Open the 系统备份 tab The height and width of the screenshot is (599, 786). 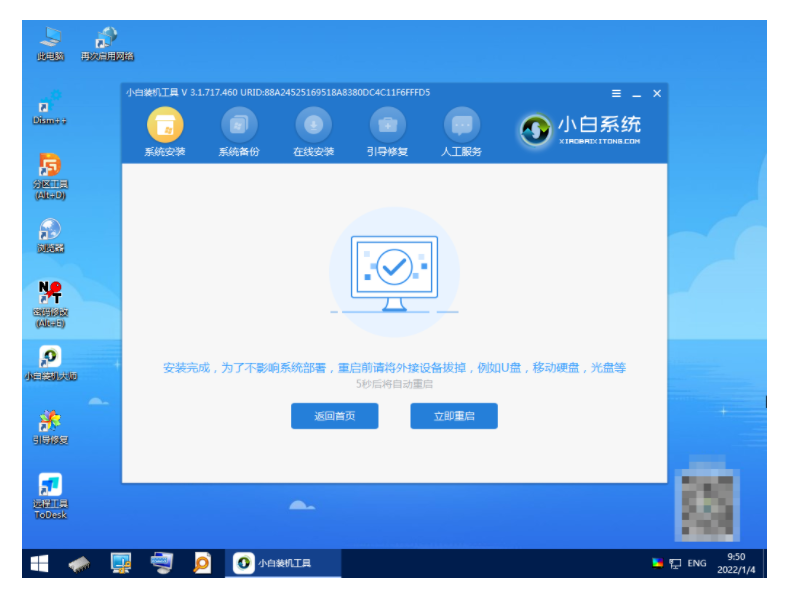[239, 126]
